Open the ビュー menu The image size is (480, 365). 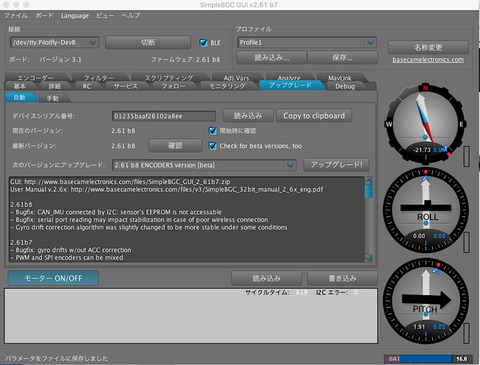tap(105, 15)
